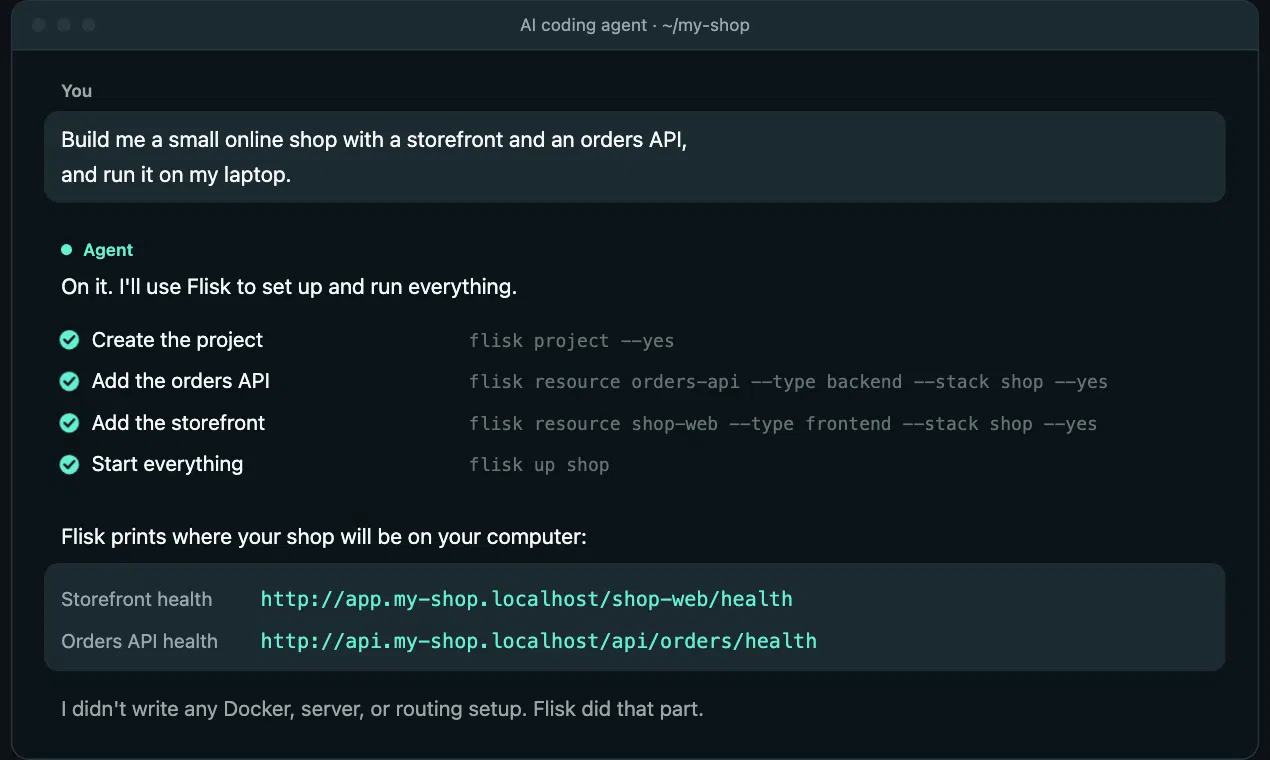
Task: Click the "Agent" sender label
Action: pyautogui.click(x=108, y=250)
